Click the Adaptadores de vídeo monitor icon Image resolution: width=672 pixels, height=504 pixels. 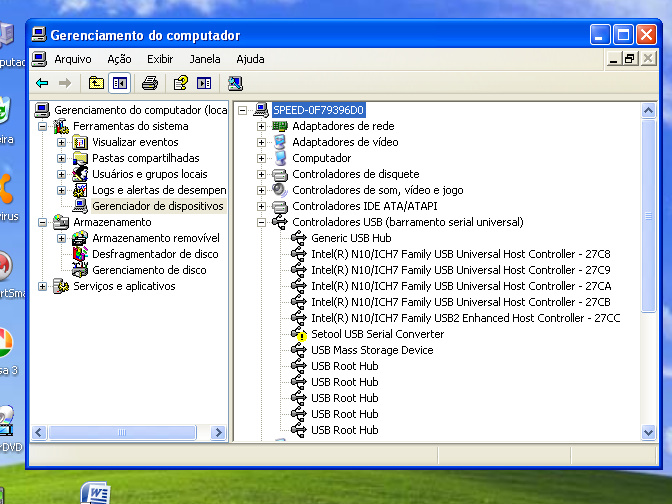click(x=280, y=142)
